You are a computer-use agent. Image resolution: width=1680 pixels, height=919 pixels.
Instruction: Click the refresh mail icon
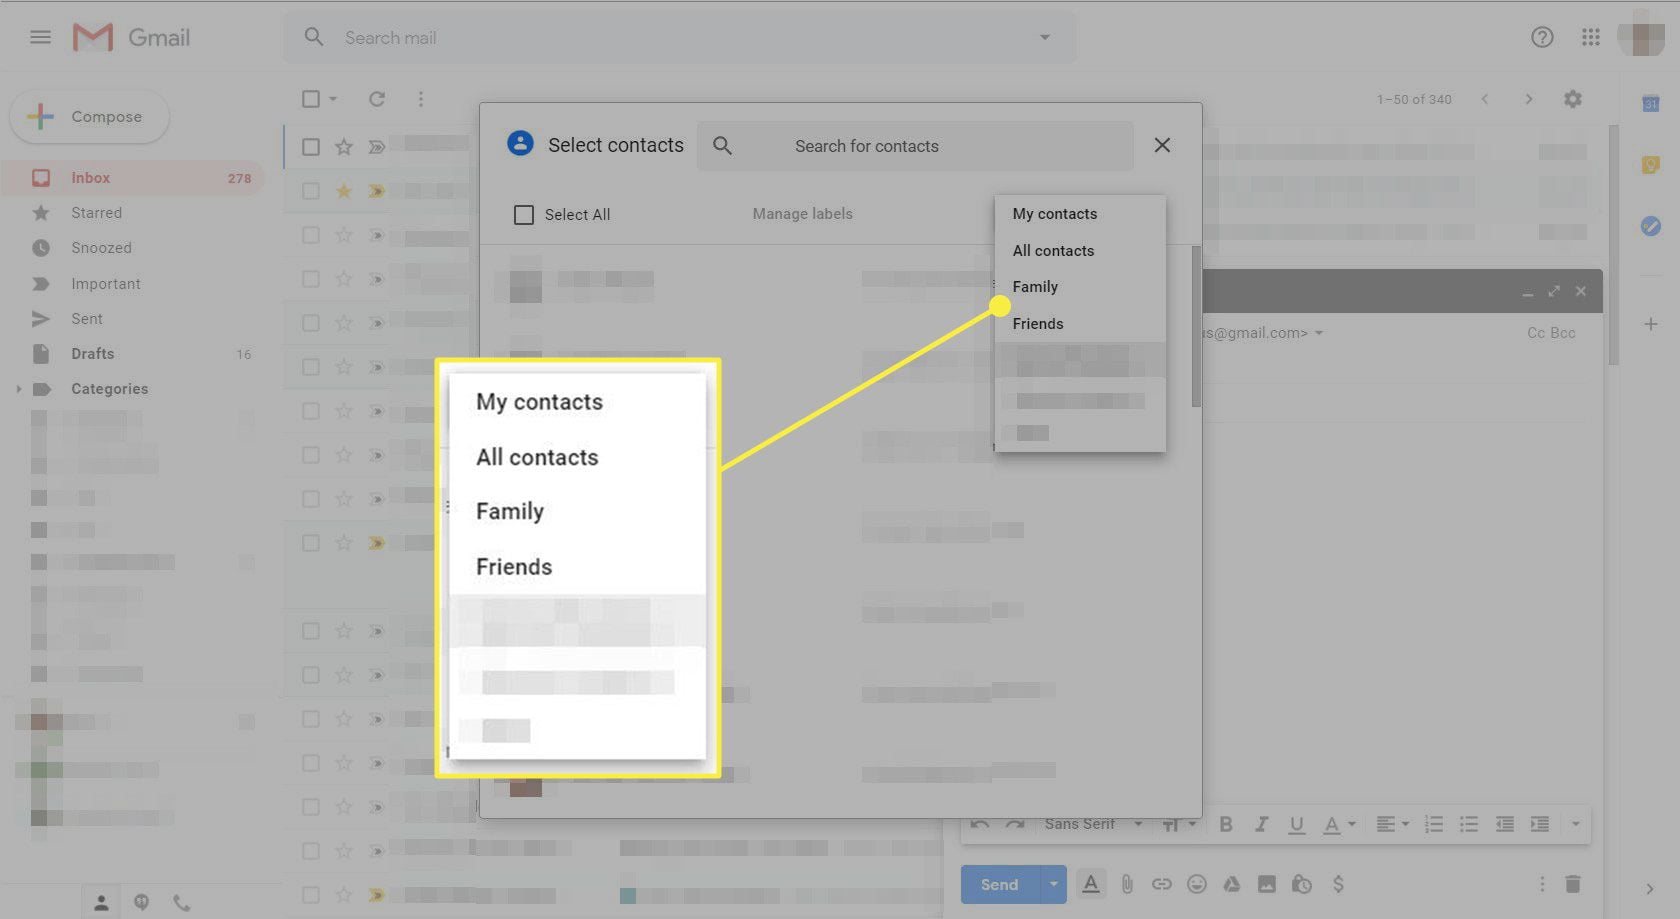(x=377, y=99)
